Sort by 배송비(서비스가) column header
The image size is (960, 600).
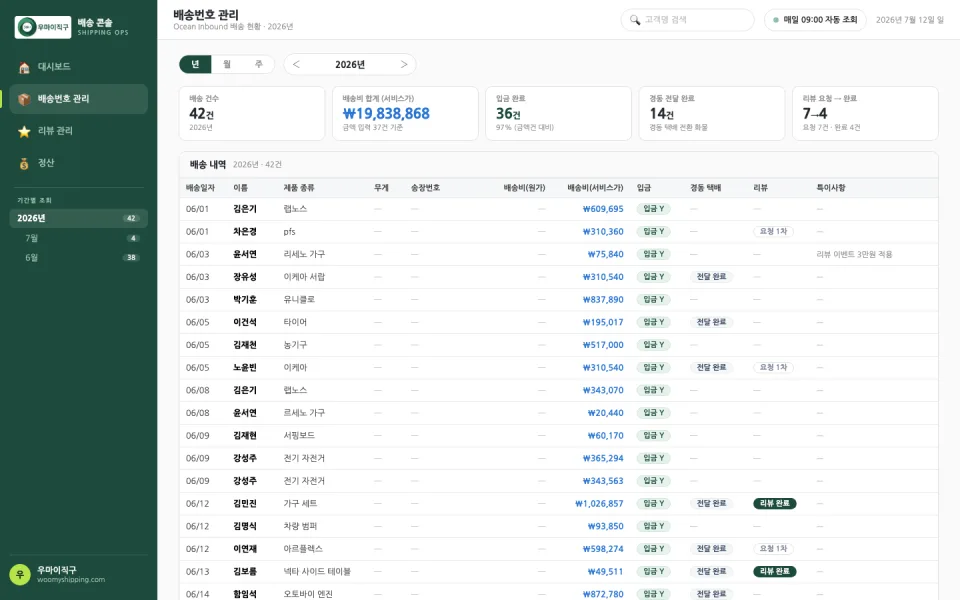coord(595,188)
